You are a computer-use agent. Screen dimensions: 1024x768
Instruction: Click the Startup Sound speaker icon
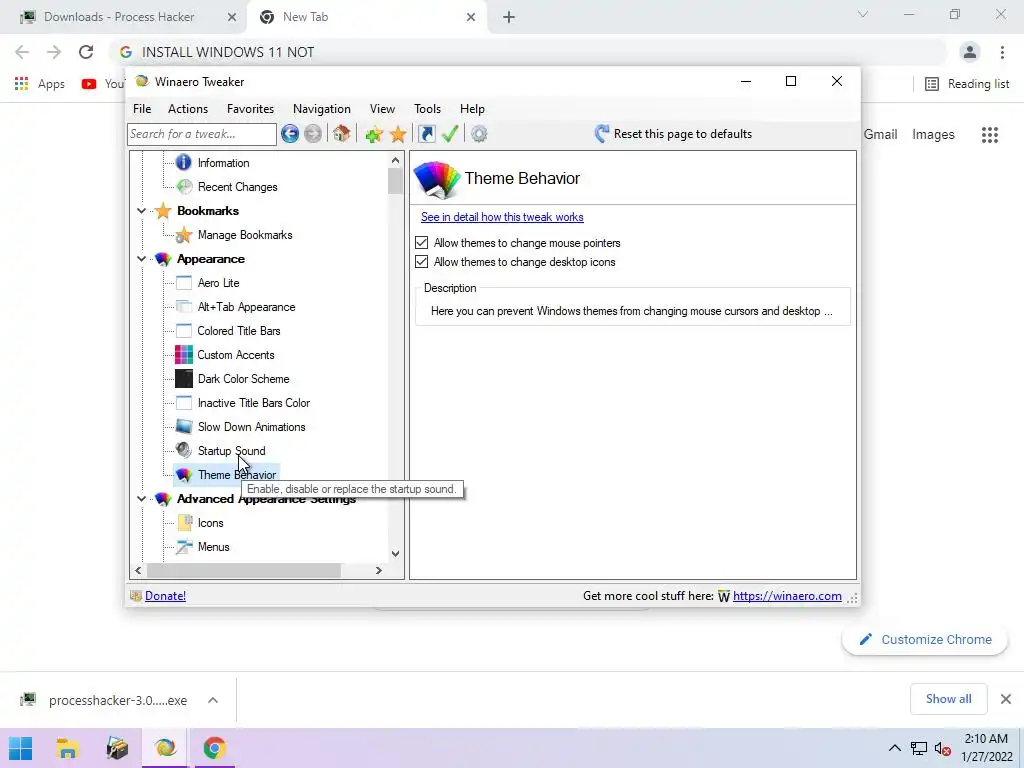point(184,451)
